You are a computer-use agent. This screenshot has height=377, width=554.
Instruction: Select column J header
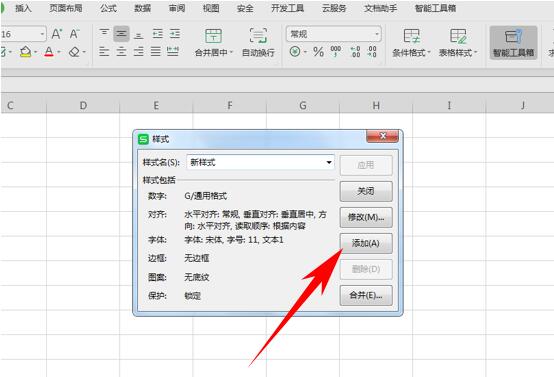click(520, 105)
